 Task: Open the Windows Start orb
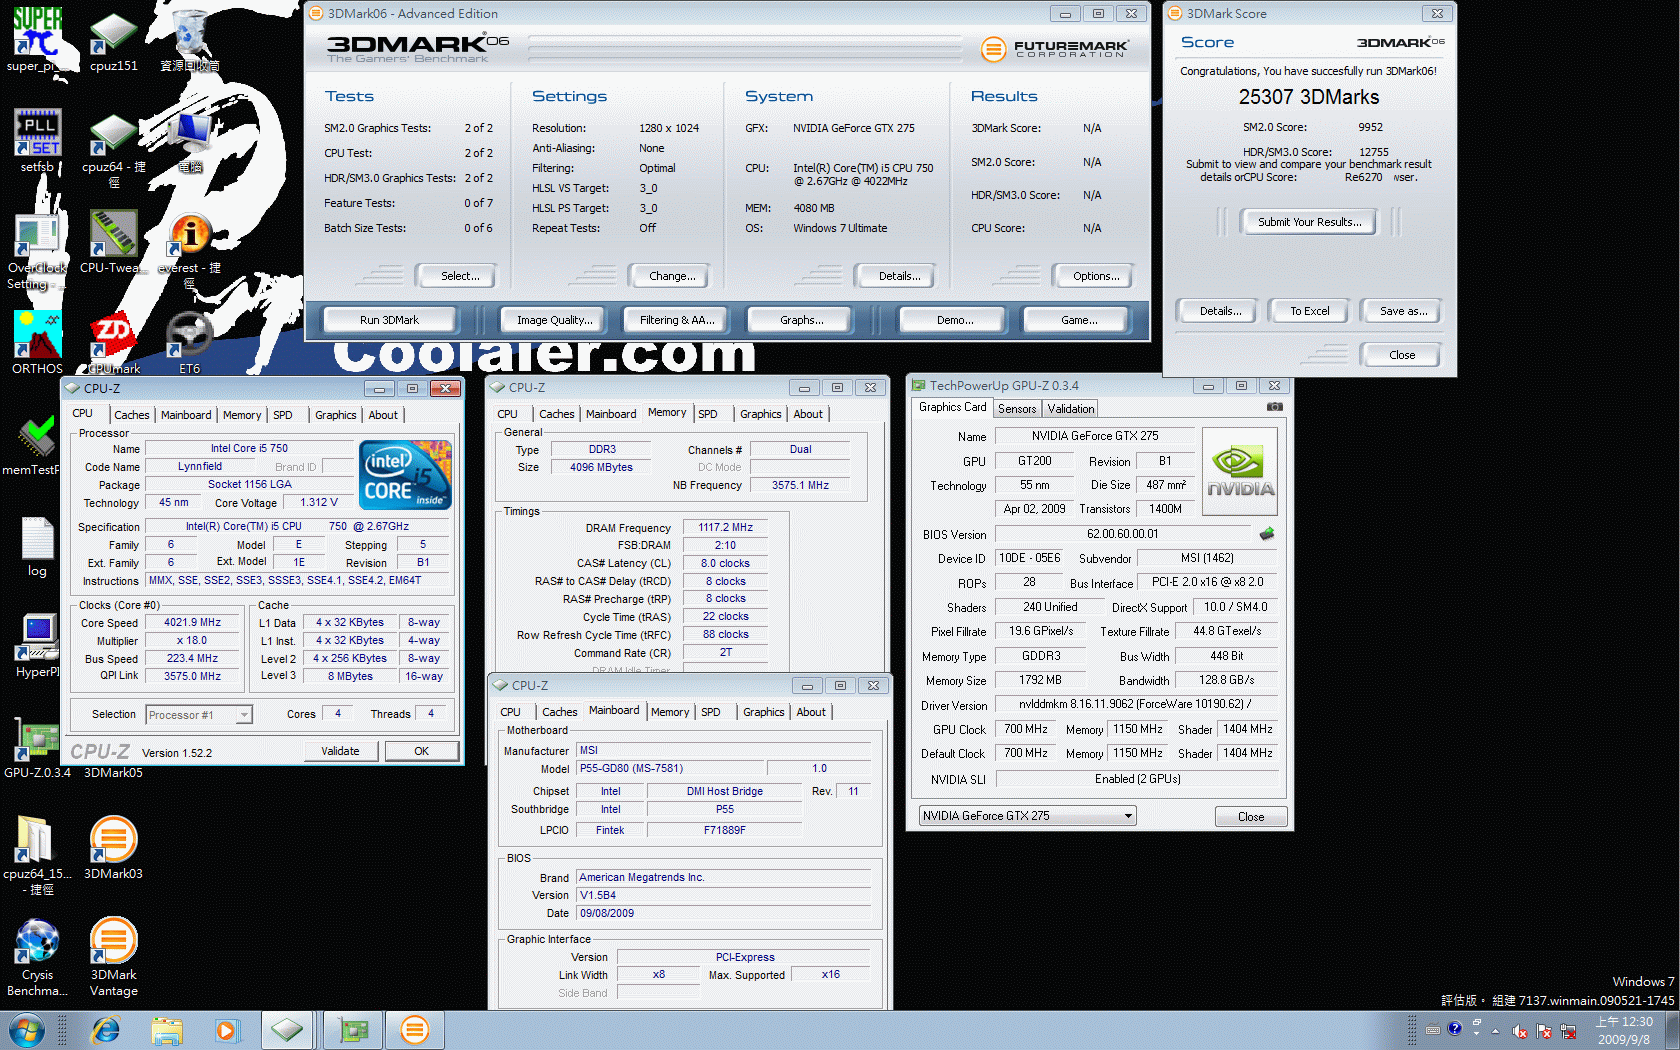[x=25, y=1030]
